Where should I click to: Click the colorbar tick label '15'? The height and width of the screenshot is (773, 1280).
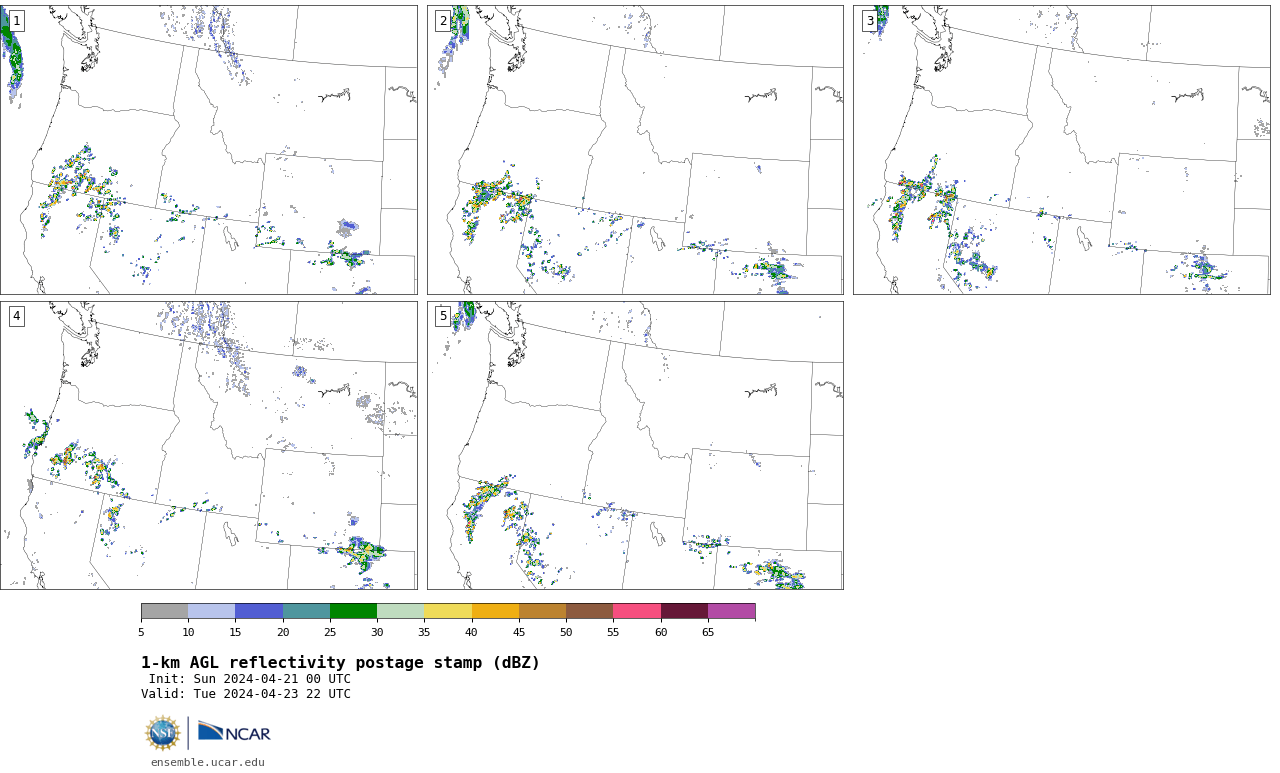(235, 632)
